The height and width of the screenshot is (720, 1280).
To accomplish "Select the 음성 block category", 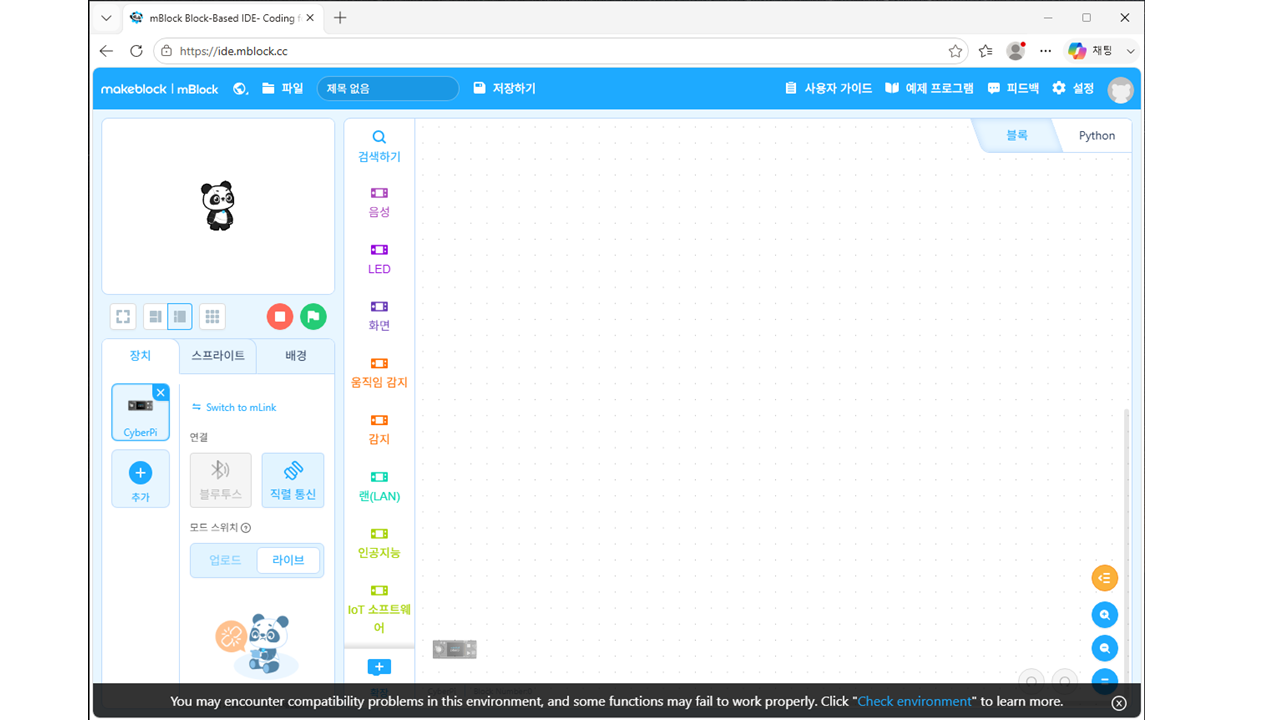I will point(379,202).
